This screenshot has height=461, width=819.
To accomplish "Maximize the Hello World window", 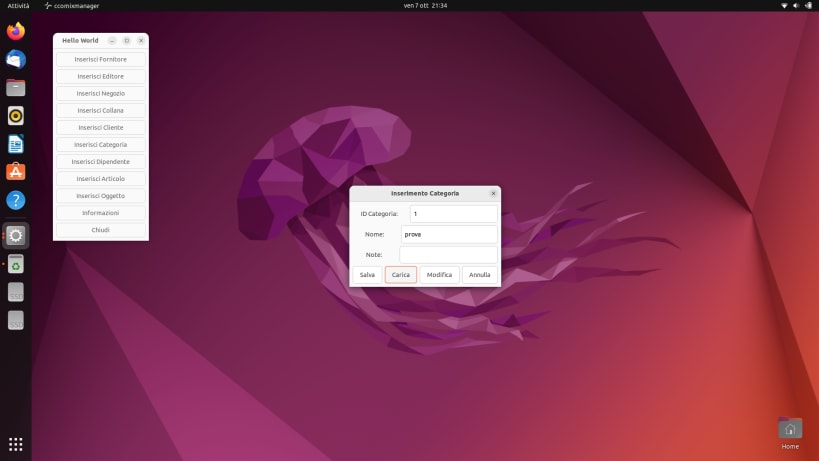I will click(x=126, y=41).
